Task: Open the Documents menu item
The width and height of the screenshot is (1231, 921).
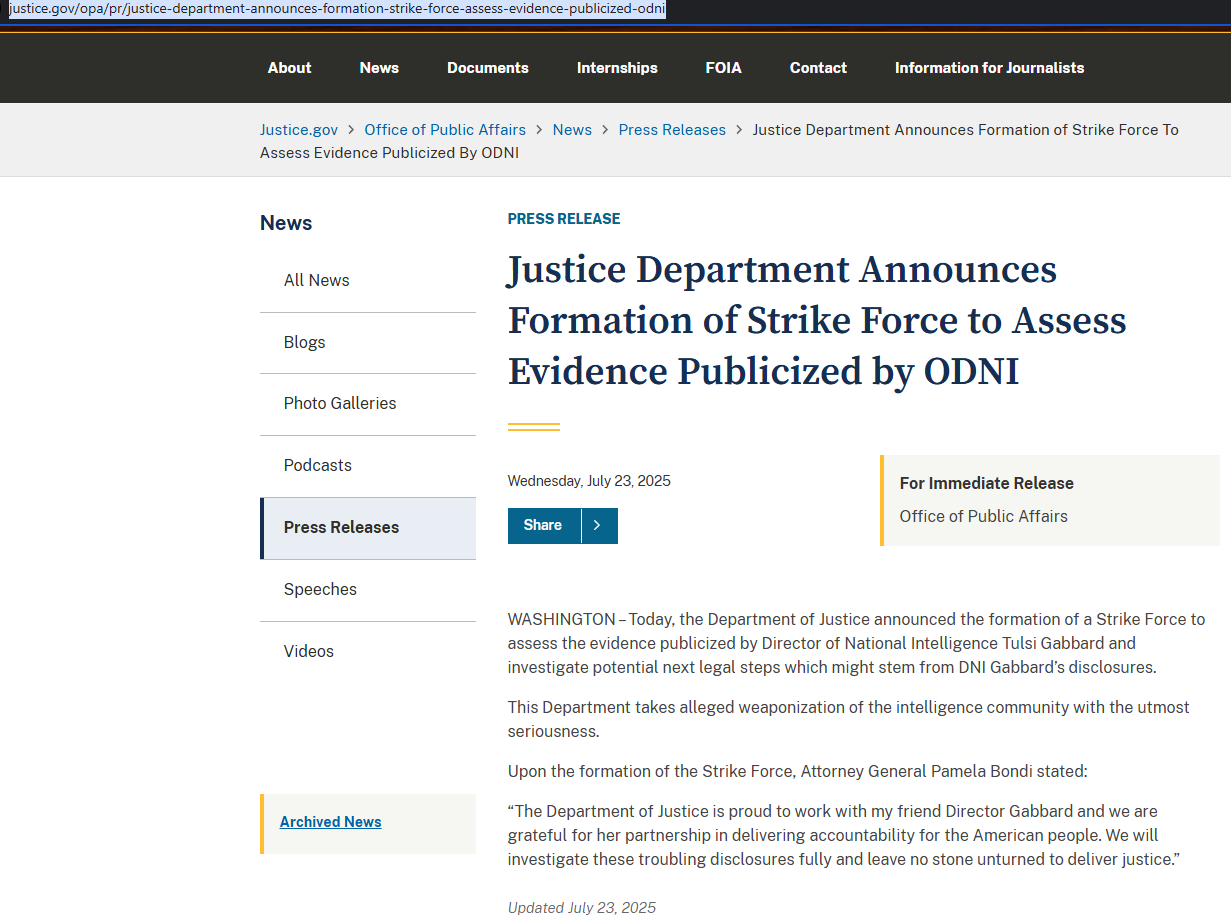Action: pos(488,68)
